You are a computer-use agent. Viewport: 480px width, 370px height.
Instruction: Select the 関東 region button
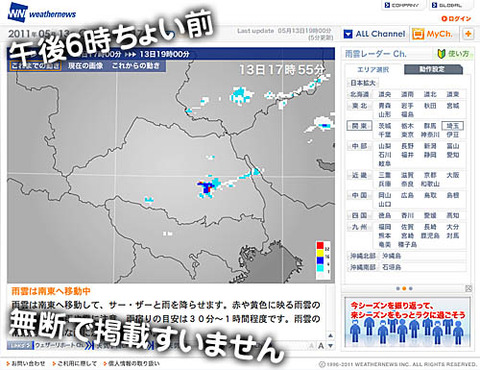[x=359, y=126]
